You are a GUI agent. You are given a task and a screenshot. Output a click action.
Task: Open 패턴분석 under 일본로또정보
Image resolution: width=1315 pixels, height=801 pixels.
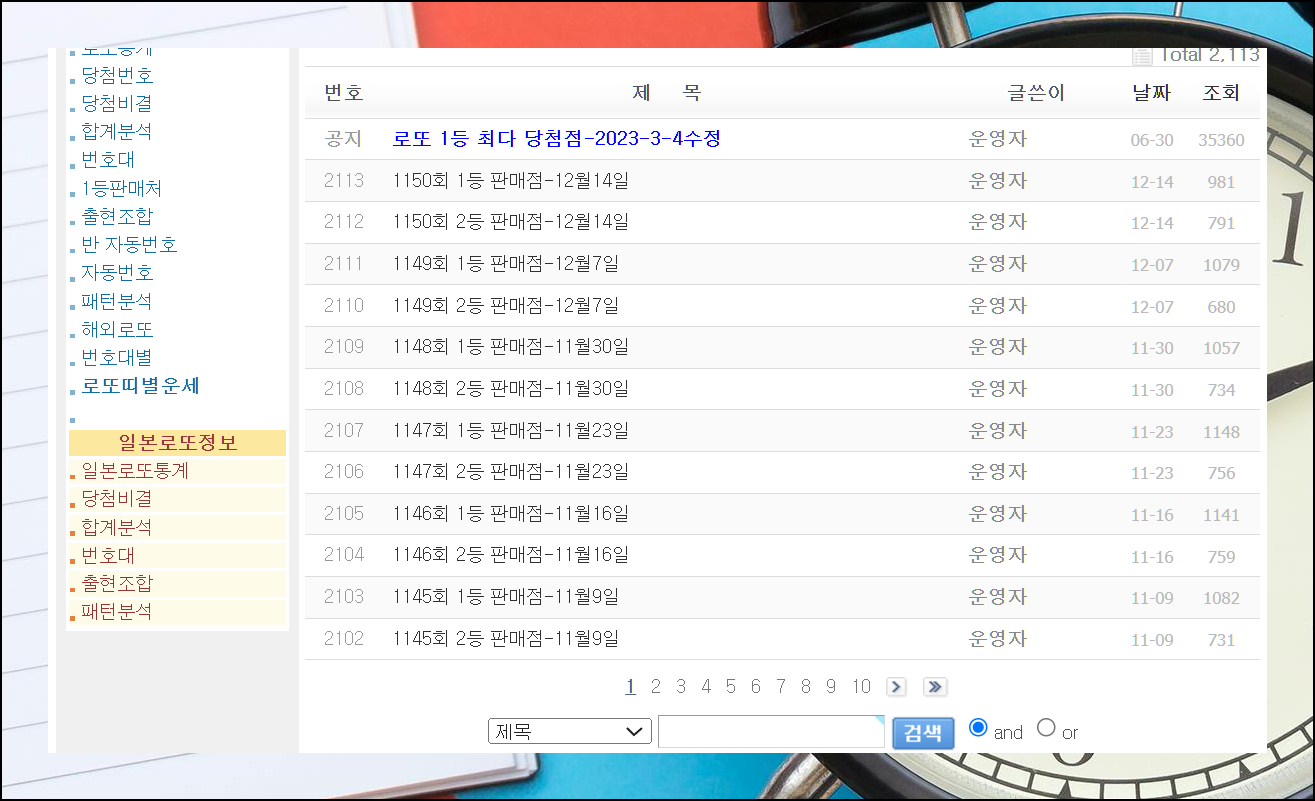click(117, 611)
